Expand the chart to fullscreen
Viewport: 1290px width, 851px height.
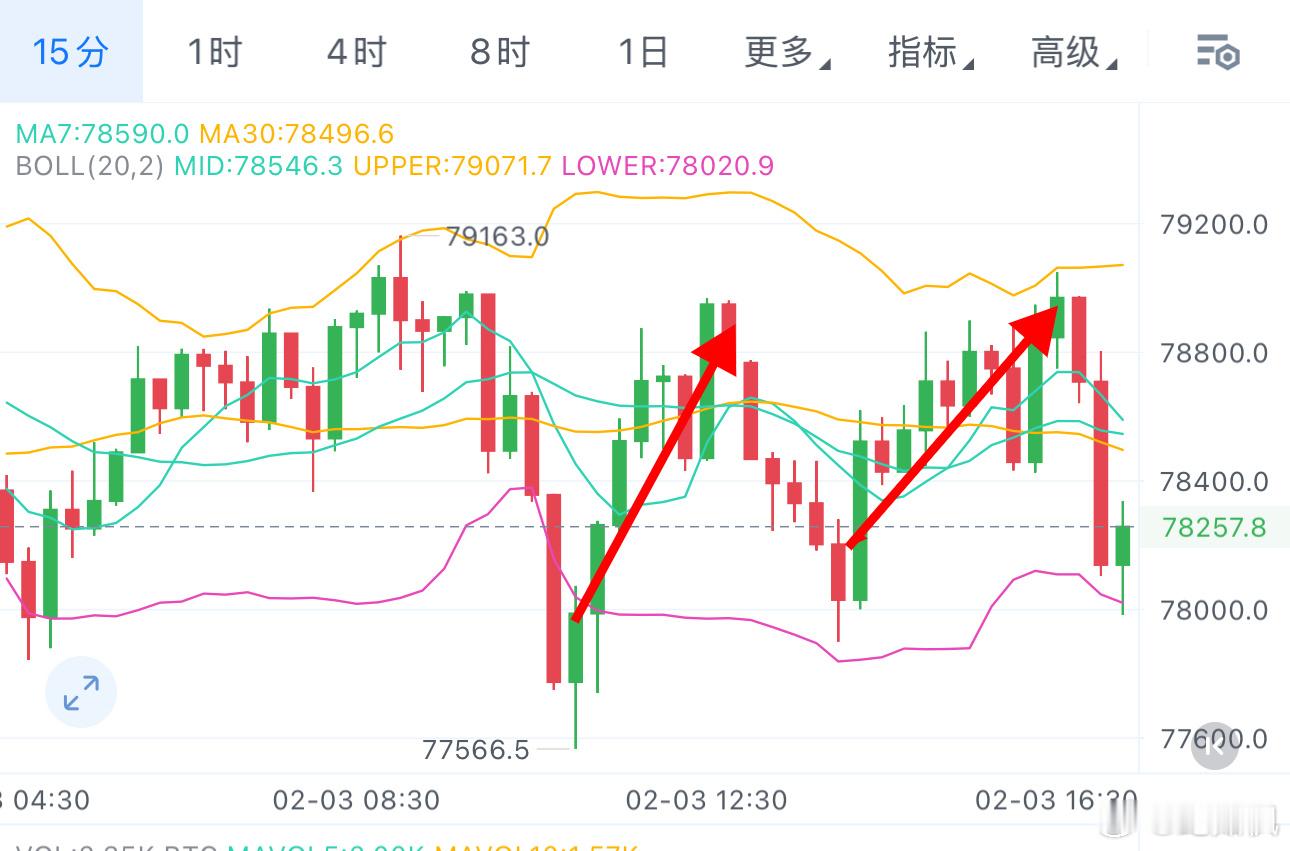point(81,691)
